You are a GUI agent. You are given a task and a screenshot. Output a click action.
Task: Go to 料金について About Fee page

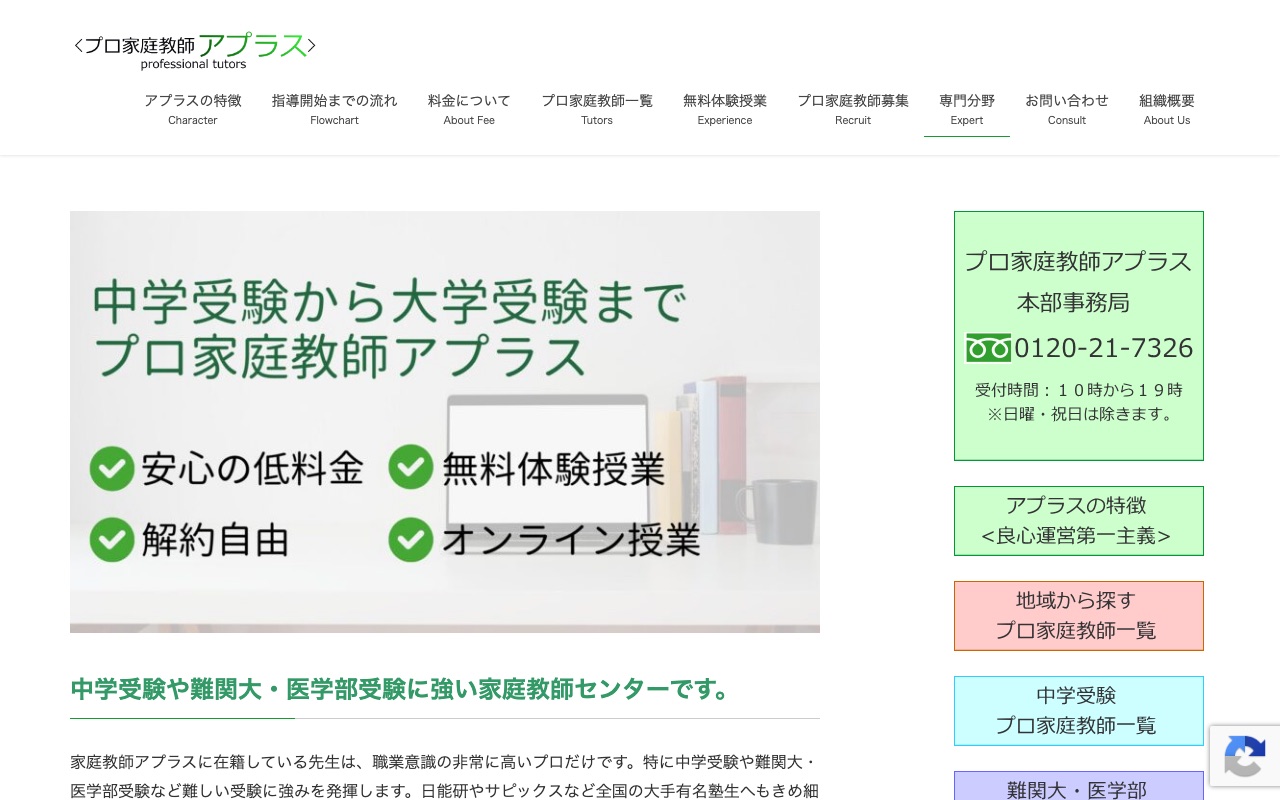pos(469,109)
